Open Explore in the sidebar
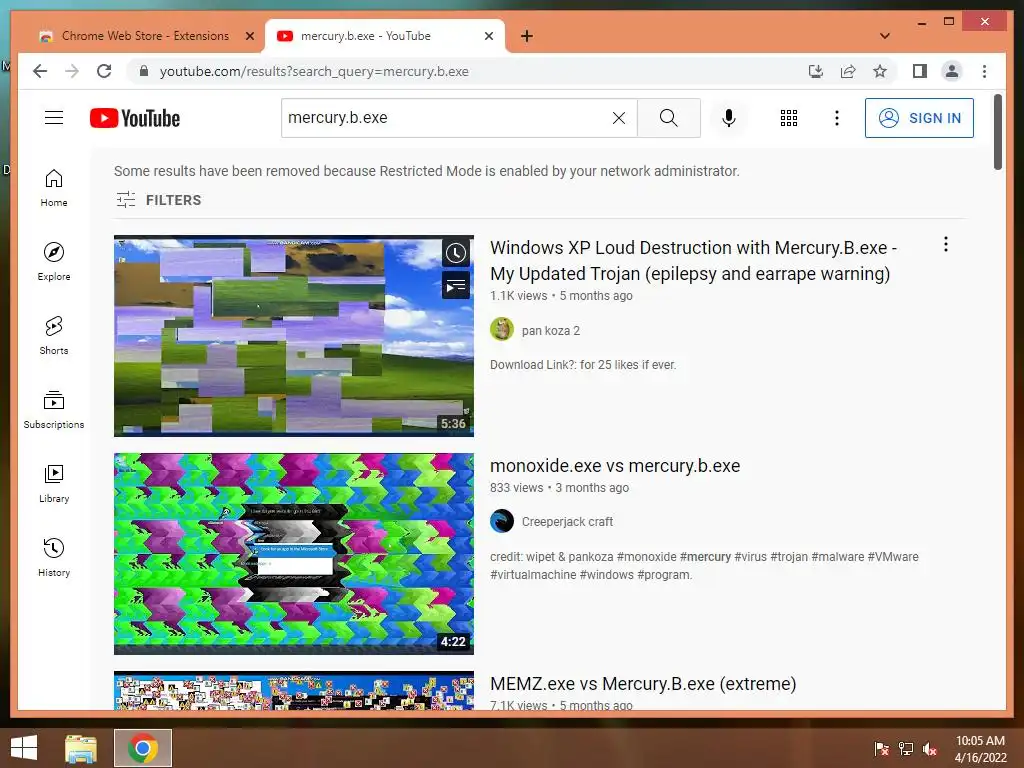This screenshot has width=1024, height=768. (54, 261)
